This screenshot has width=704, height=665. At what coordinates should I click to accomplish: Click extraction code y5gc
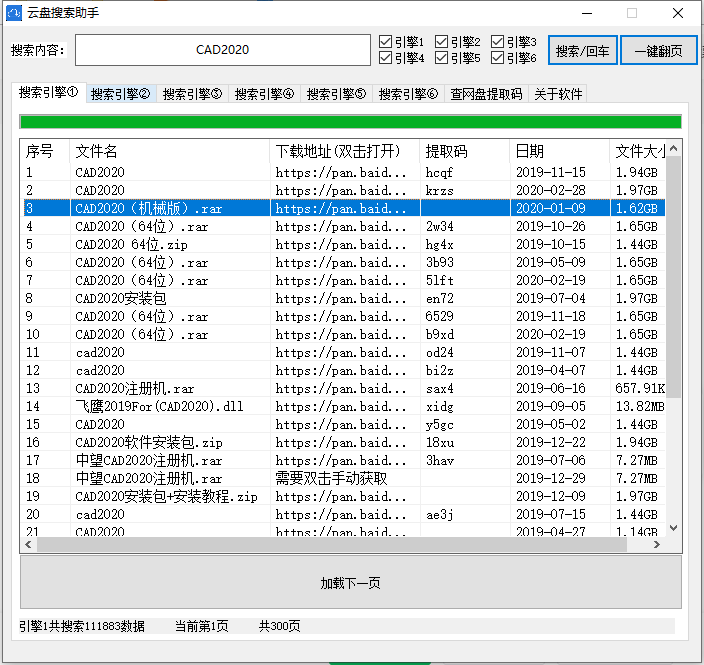point(440,424)
